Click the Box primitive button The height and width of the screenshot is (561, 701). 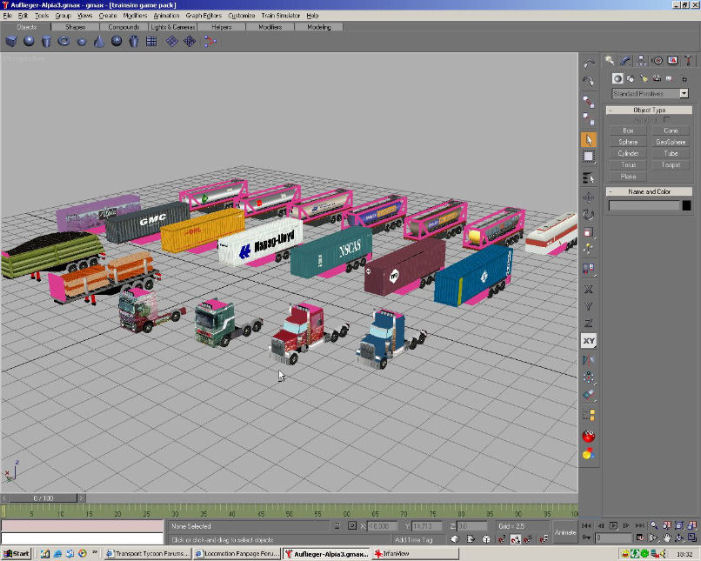tap(628, 131)
